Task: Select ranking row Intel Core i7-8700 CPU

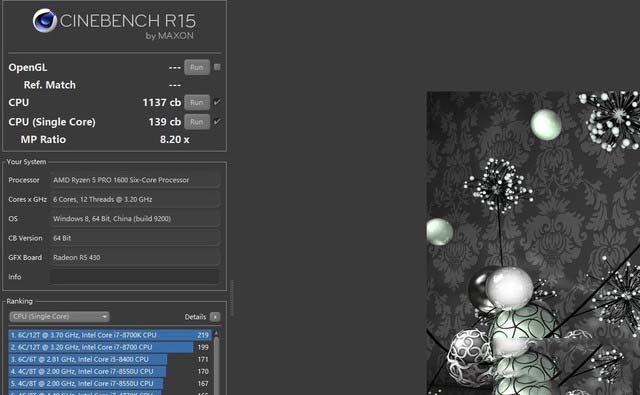Action: pos(109,347)
